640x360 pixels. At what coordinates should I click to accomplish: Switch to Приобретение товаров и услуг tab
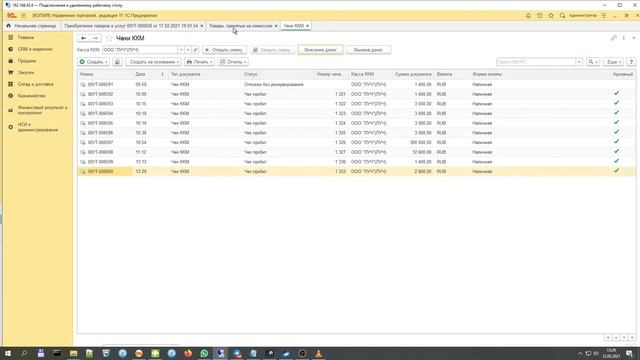(x=131, y=26)
